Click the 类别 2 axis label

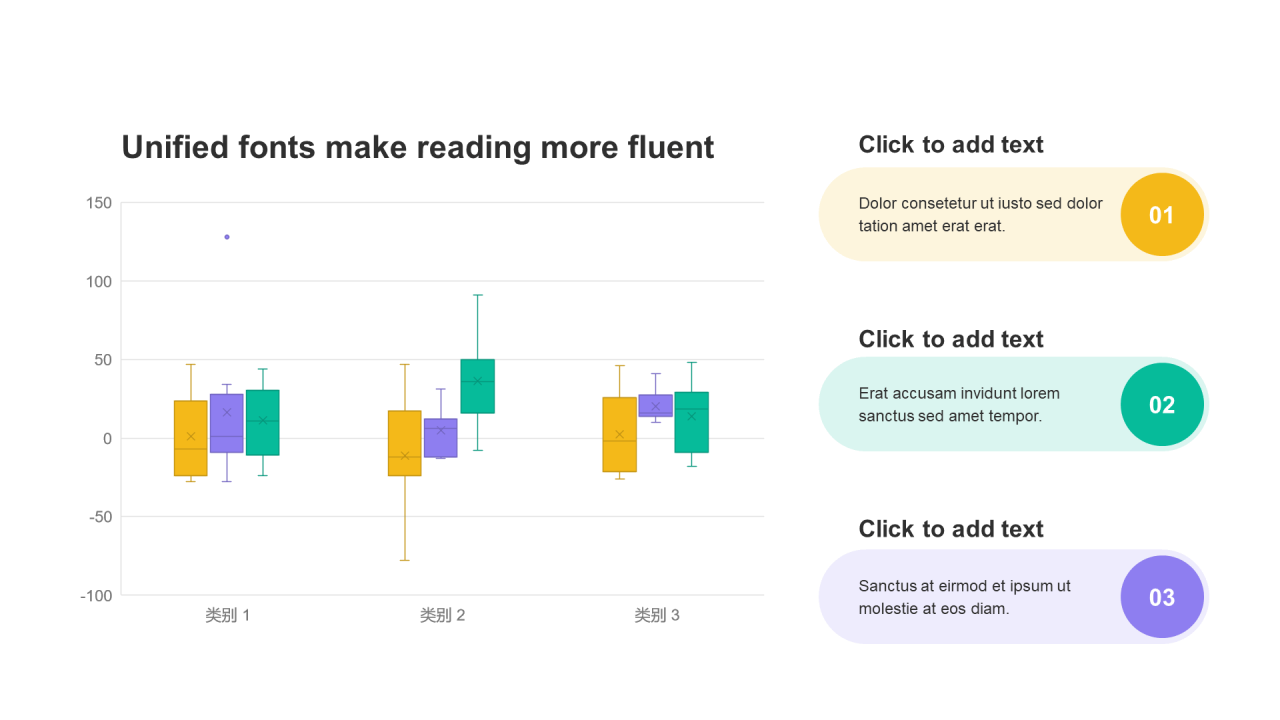click(x=442, y=615)
